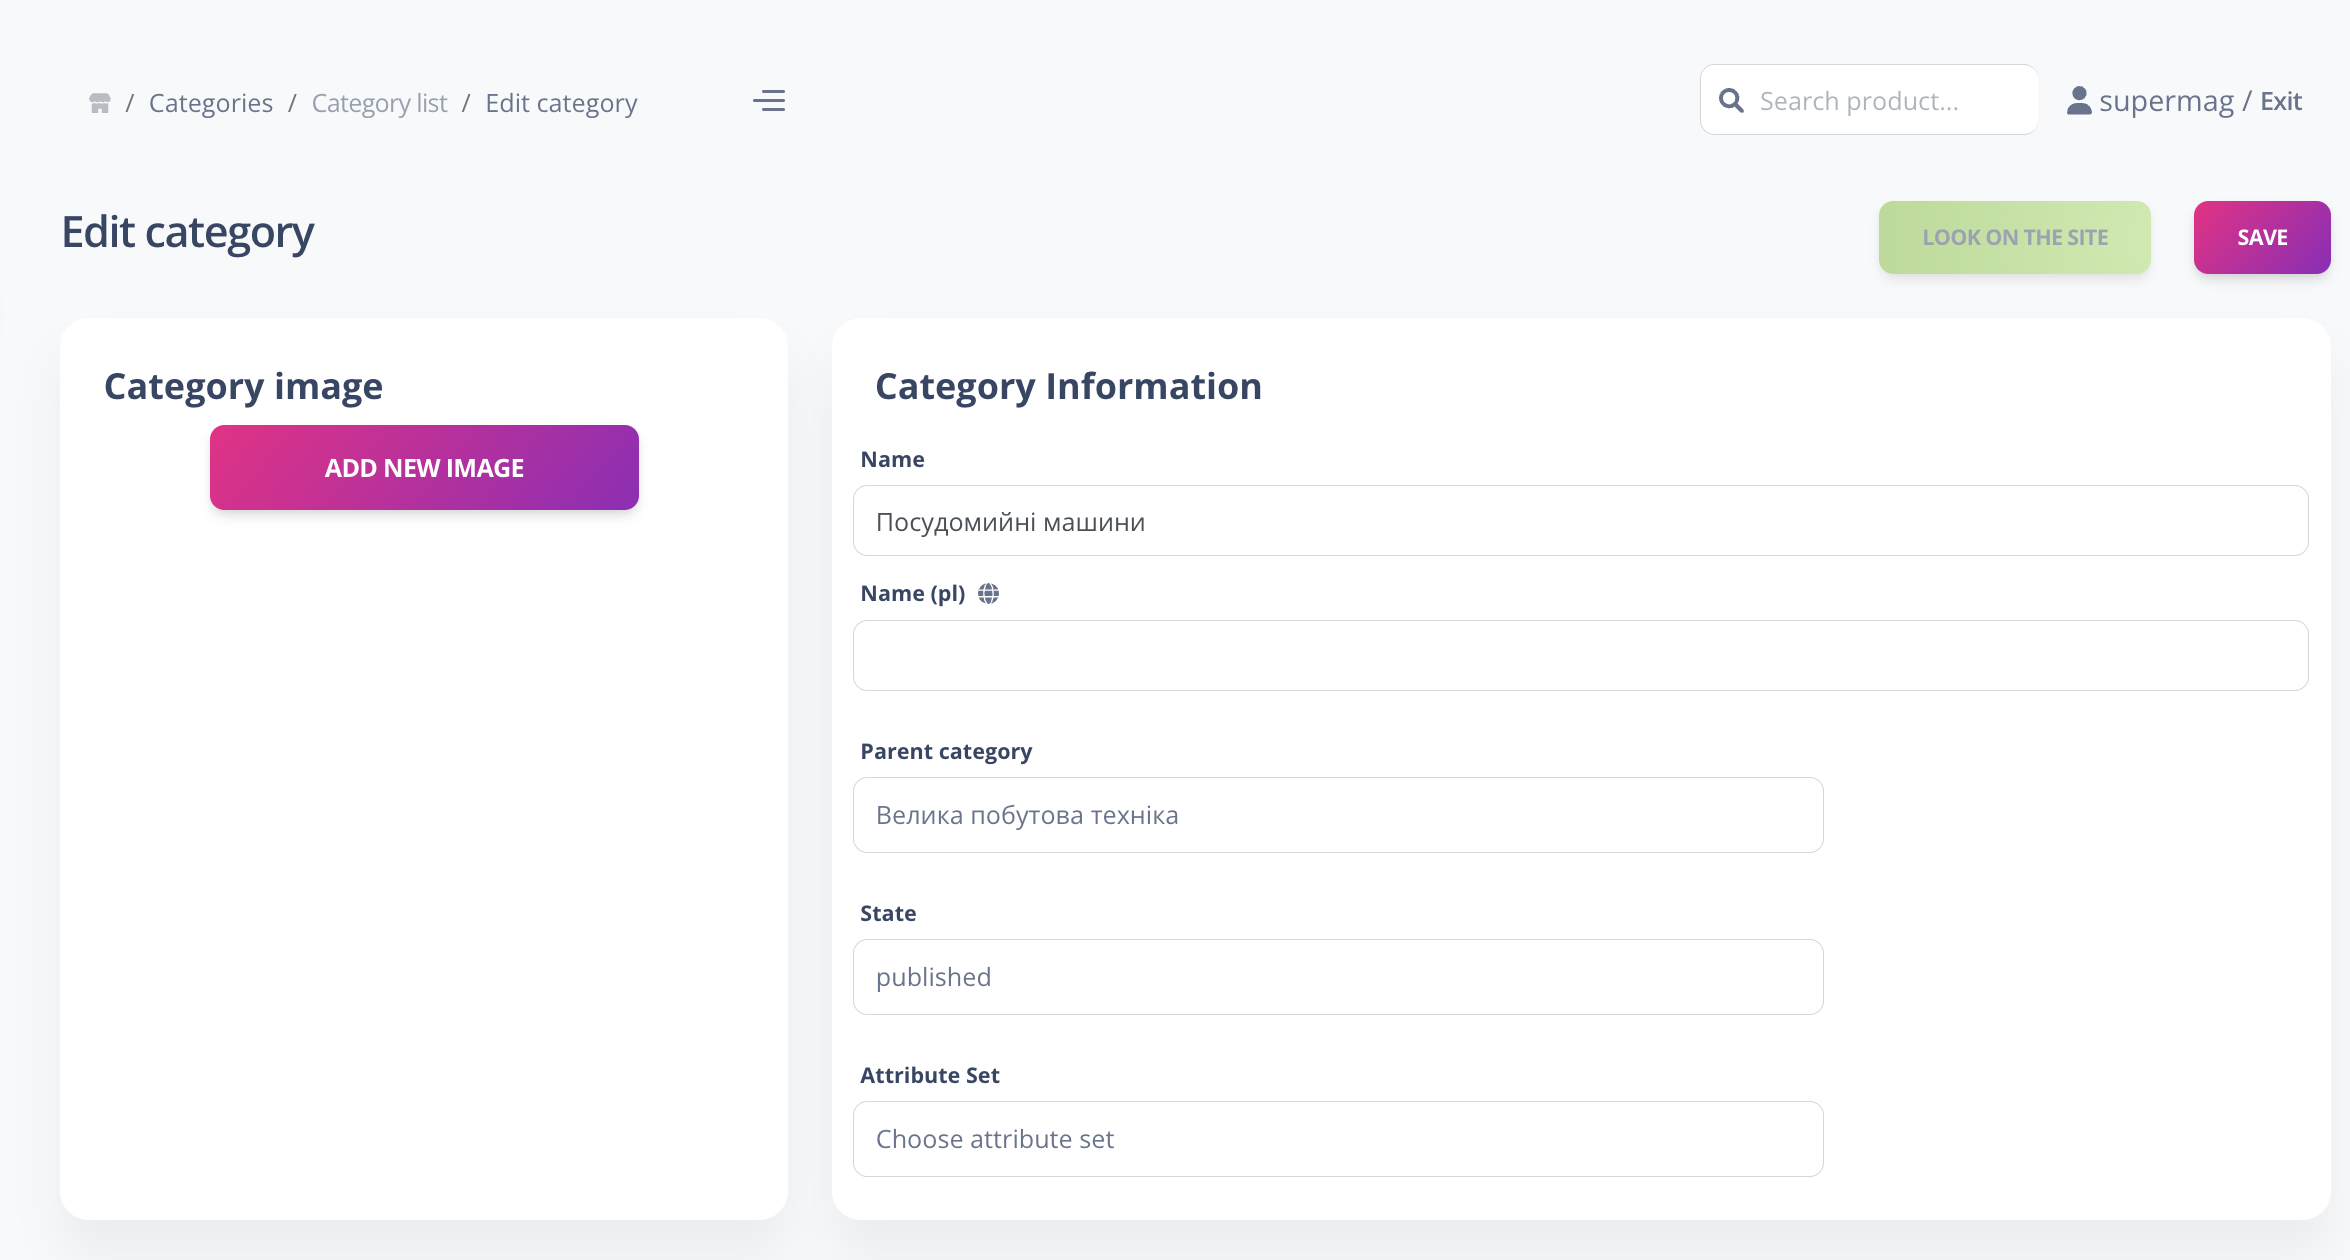Click the Edit category breadcrumb item
Screen dimensions: 2350x1260
[x=561, y=103]
